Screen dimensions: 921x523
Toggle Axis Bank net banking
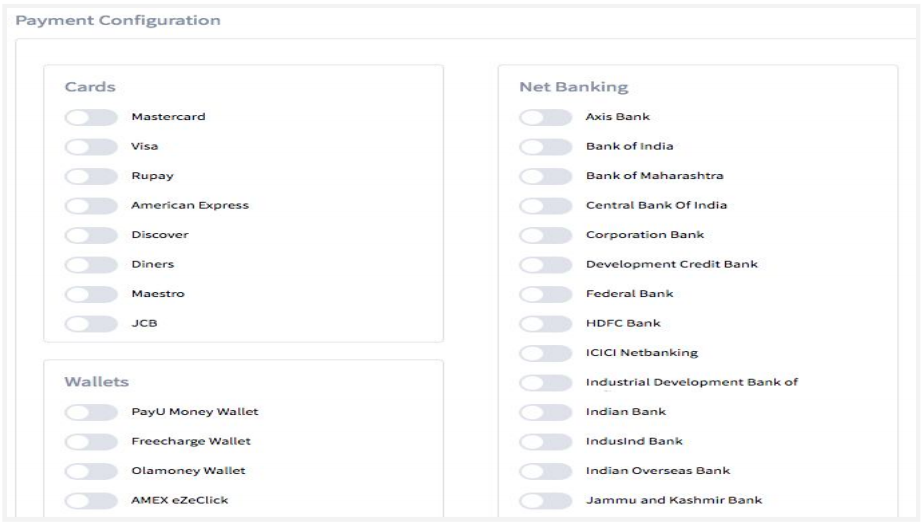[x=545, y=118]
